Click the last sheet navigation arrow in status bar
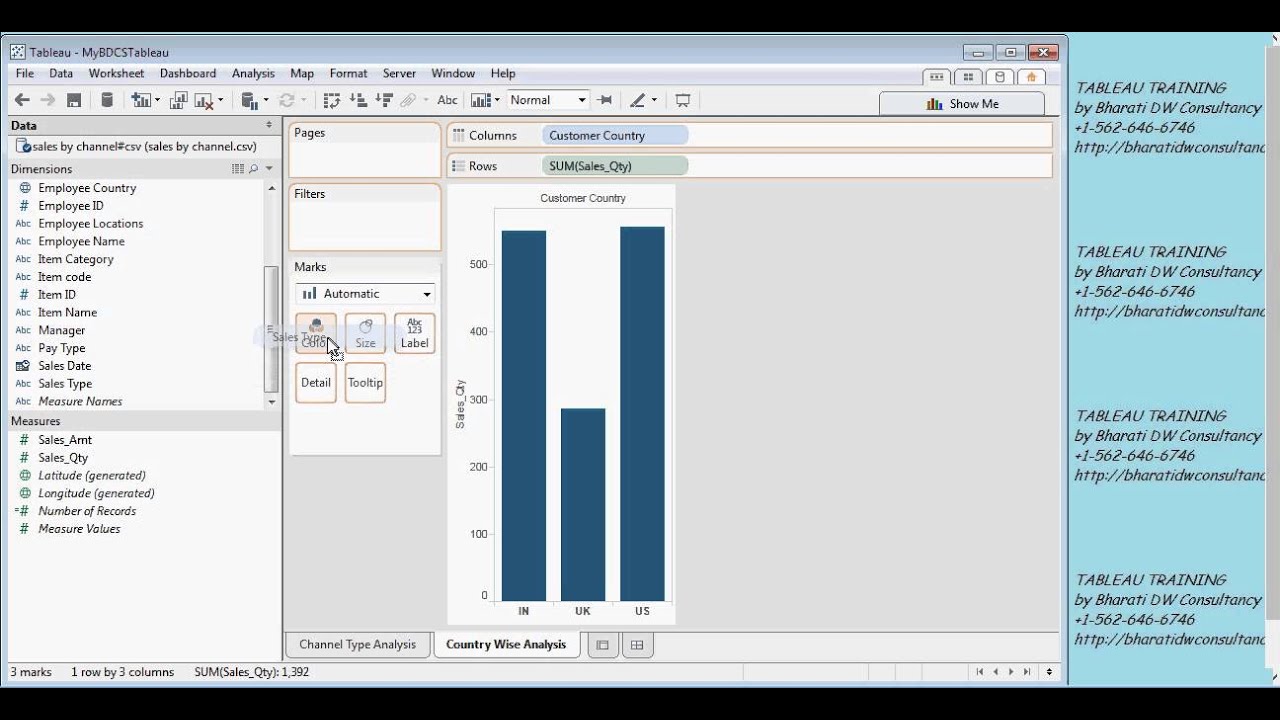The height and width of the screenshot is (720, 1280). pos(1028,672)
